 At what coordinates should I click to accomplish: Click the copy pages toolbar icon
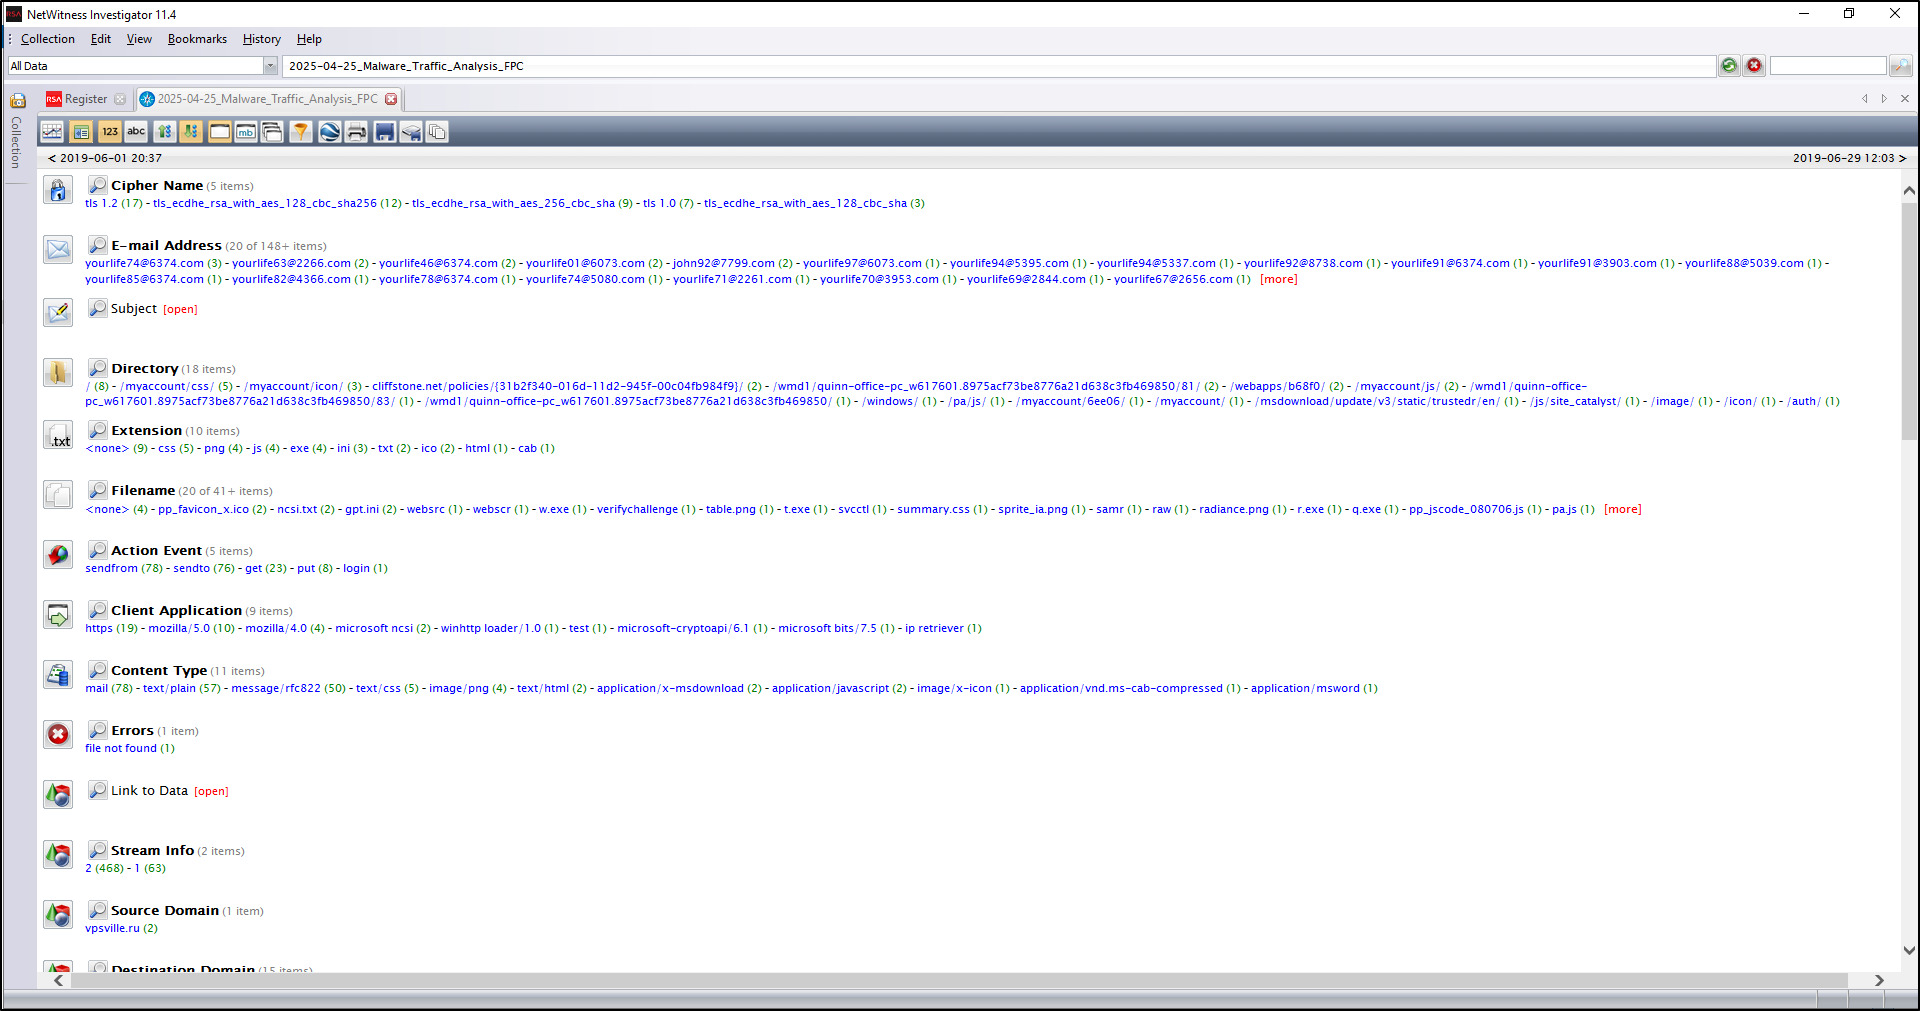tap(437, 132)
